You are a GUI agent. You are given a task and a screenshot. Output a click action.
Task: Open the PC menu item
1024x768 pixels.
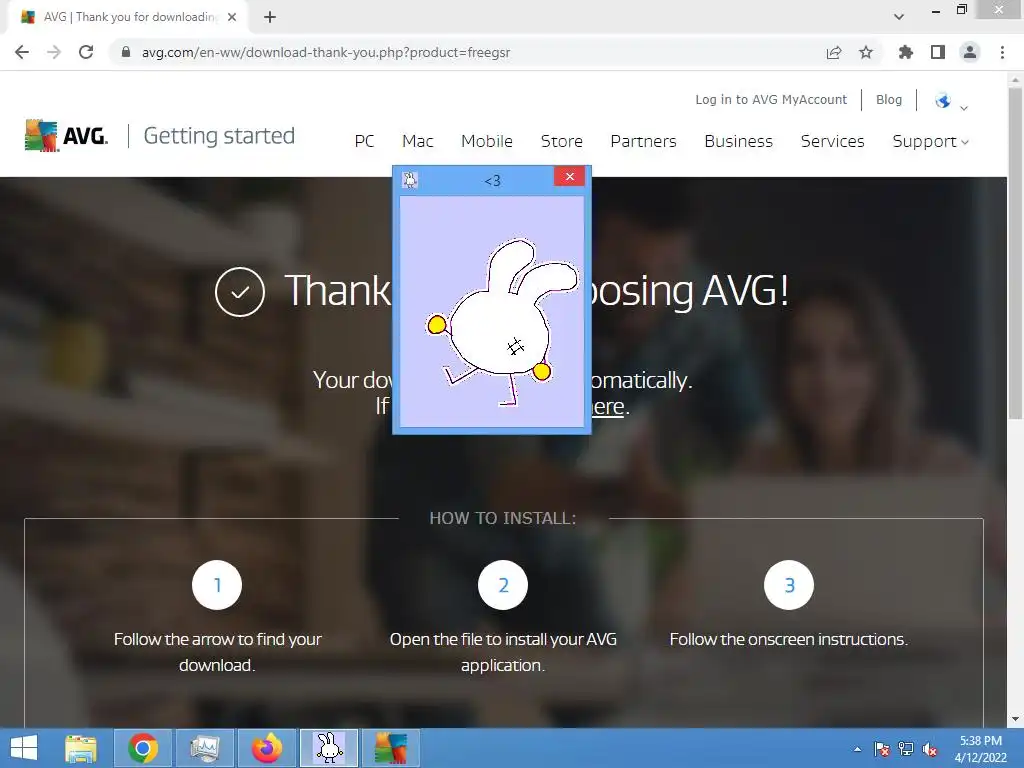point(364,141)
